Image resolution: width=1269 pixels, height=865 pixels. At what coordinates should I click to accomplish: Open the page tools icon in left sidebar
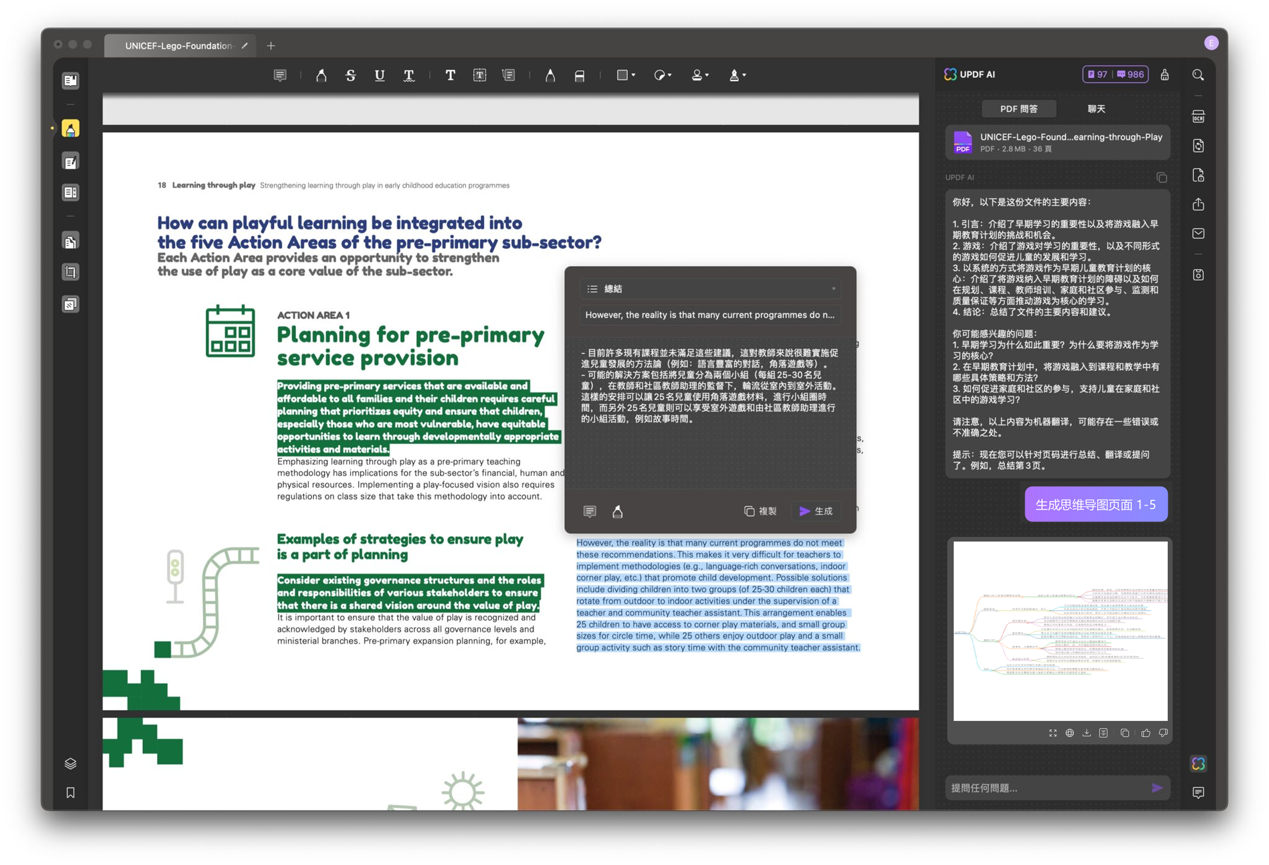[70, 241]
